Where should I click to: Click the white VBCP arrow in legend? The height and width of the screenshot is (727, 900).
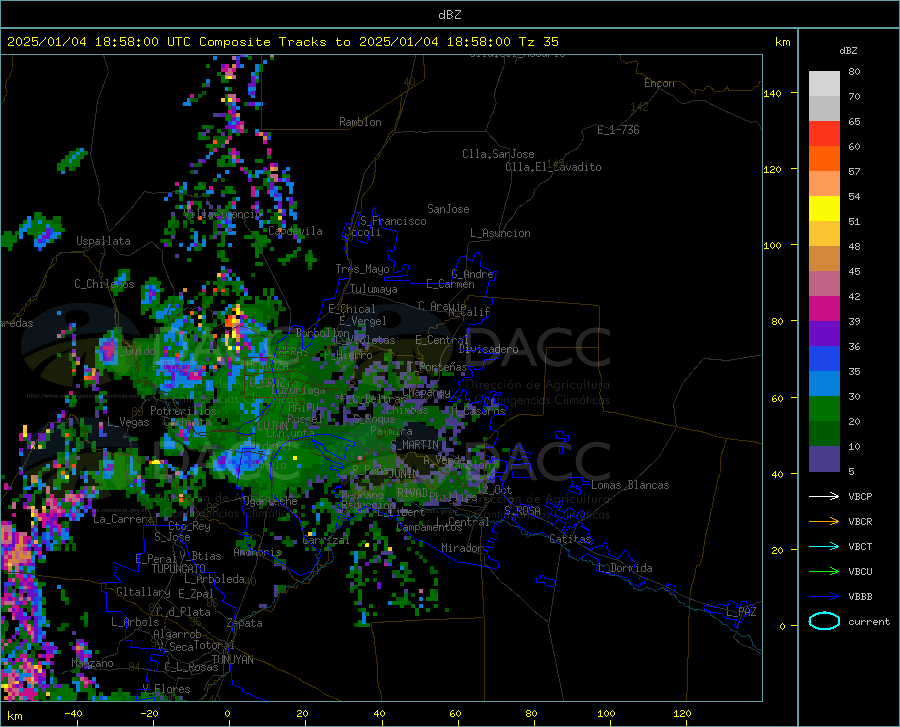coord(824,496)
